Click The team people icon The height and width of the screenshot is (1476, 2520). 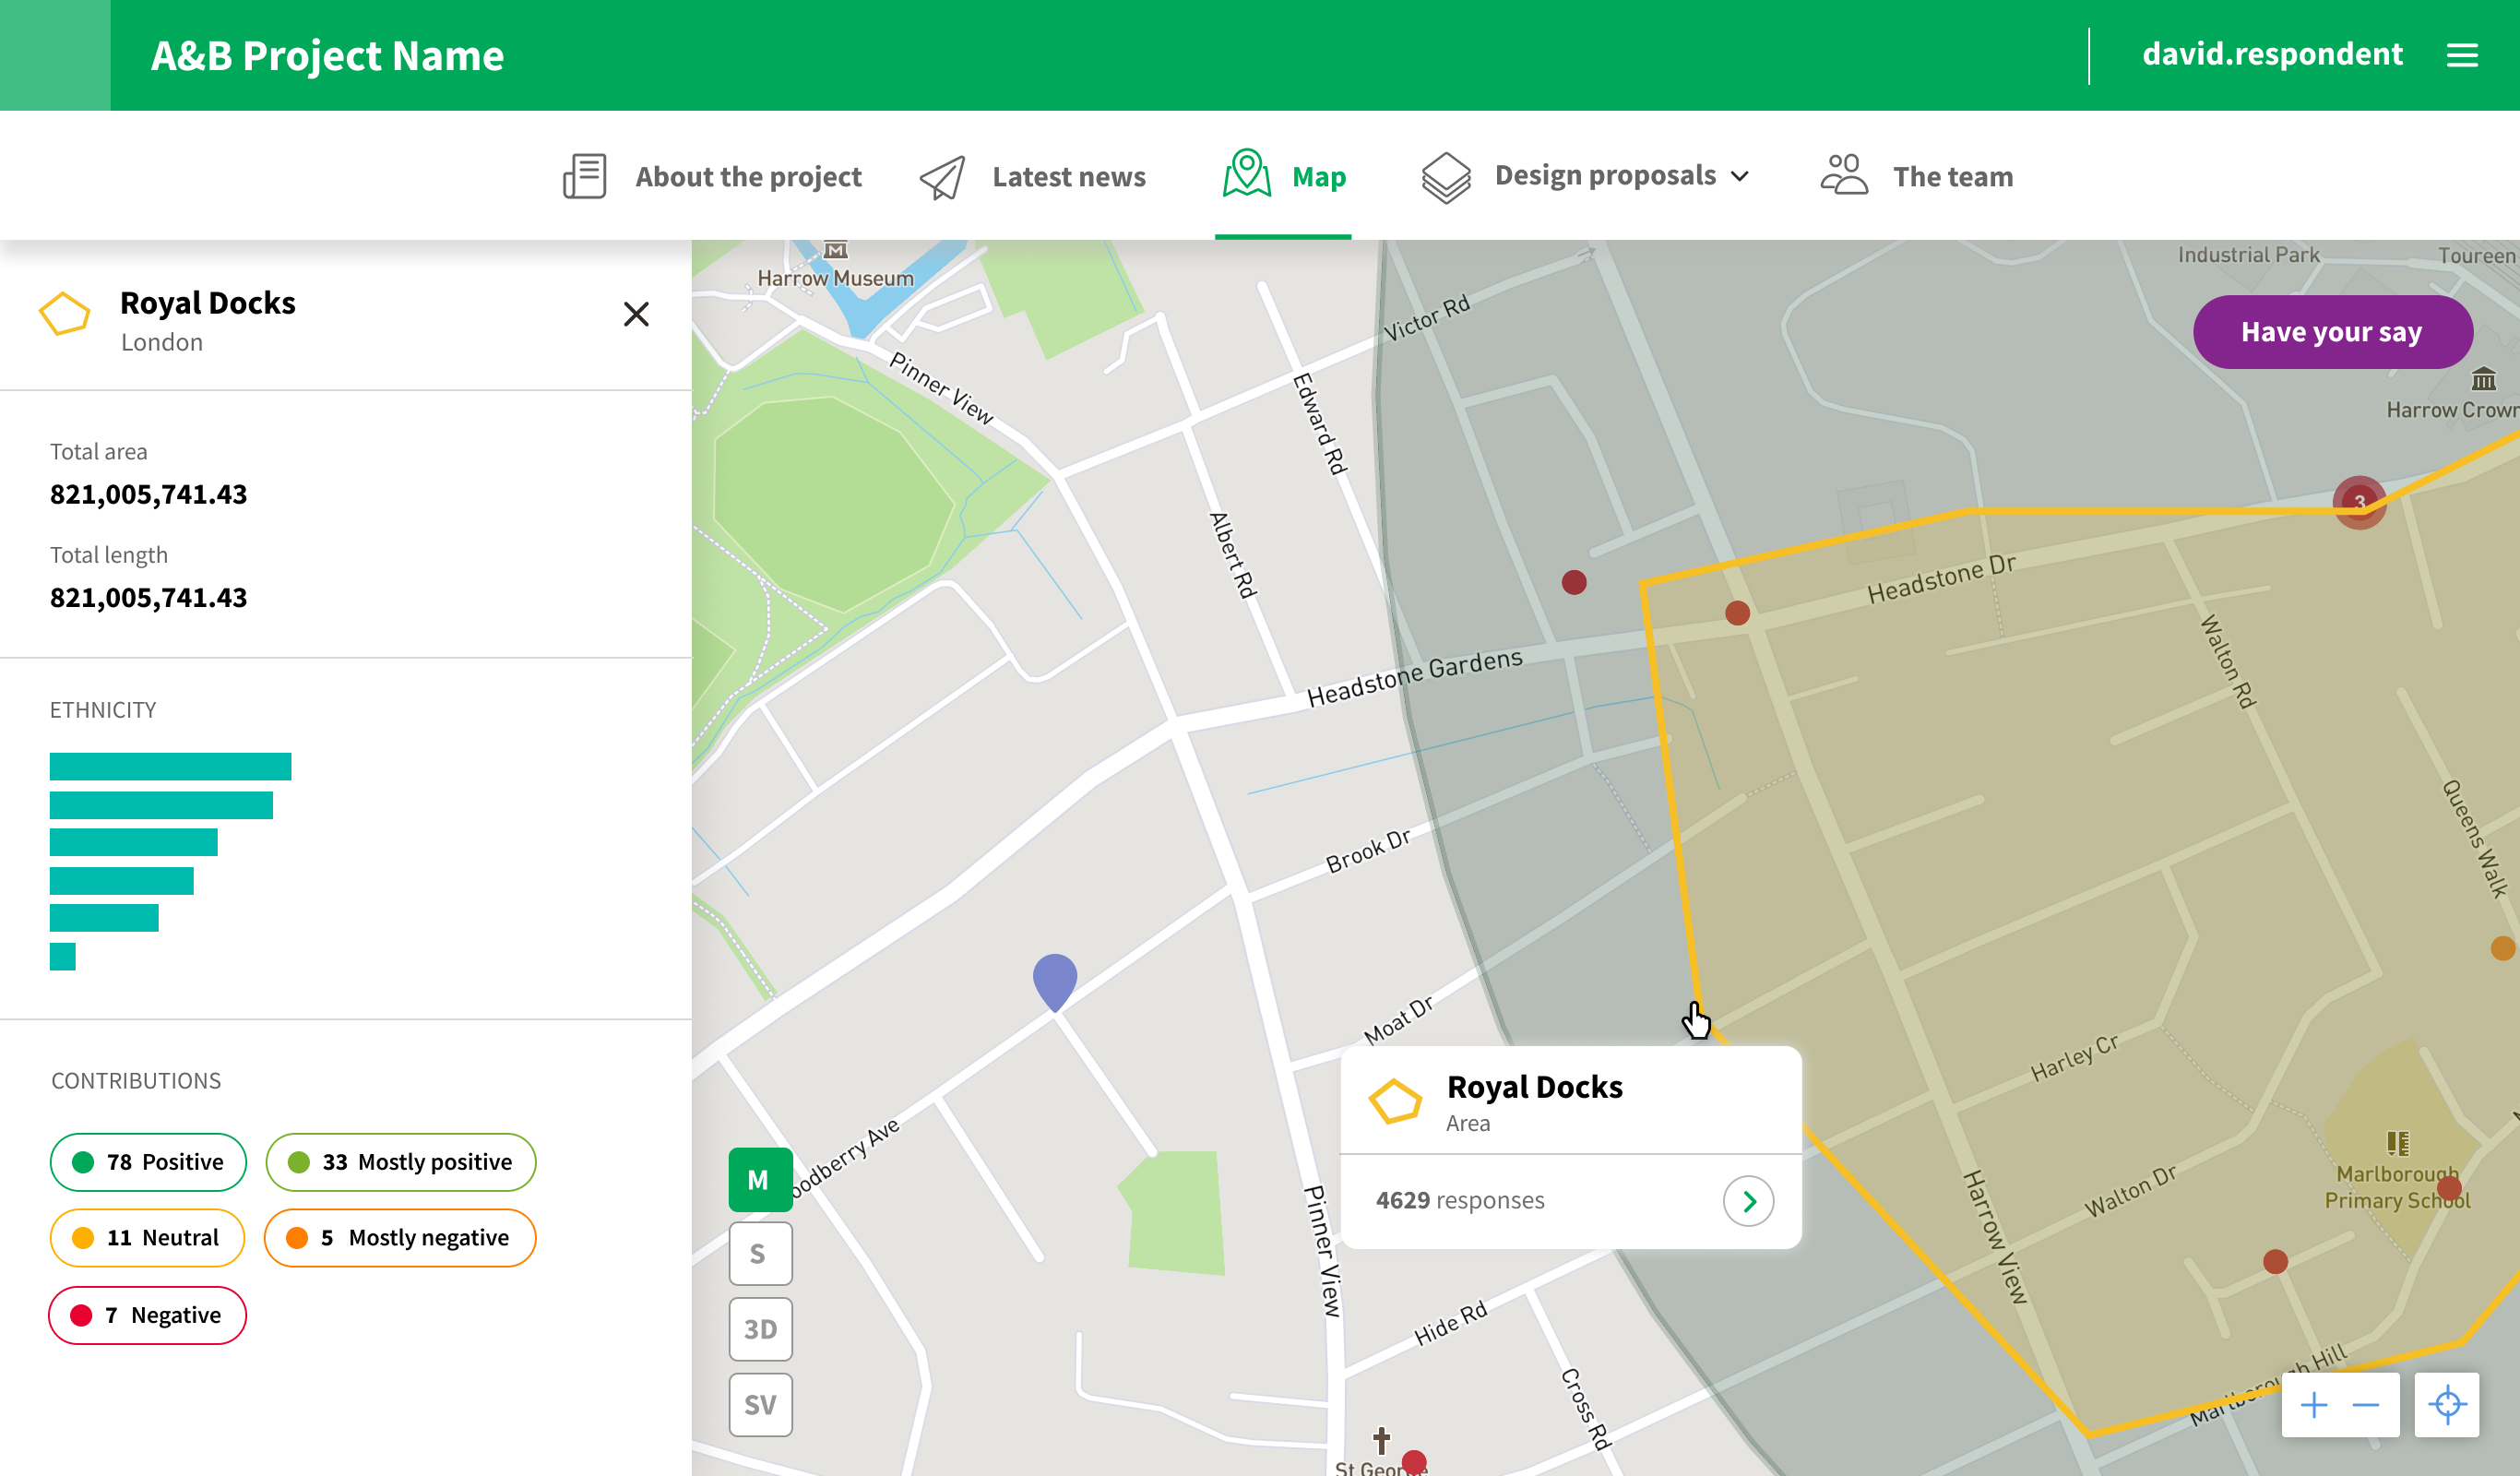[x=1843, y=173]
